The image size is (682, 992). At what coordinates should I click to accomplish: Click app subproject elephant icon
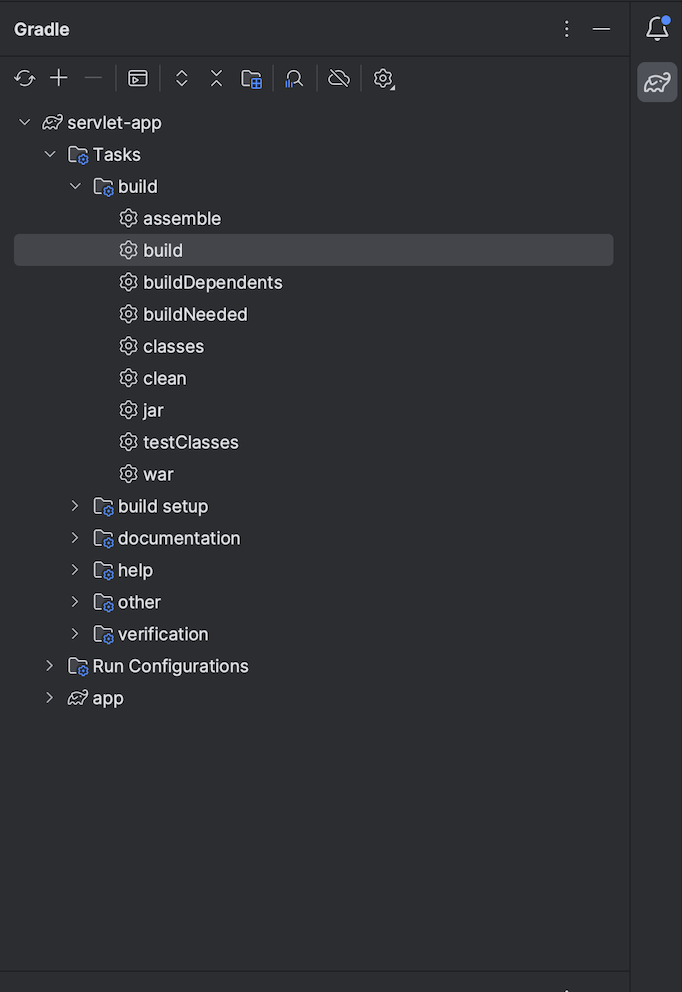pyautogui.click(x=78, y=697)
